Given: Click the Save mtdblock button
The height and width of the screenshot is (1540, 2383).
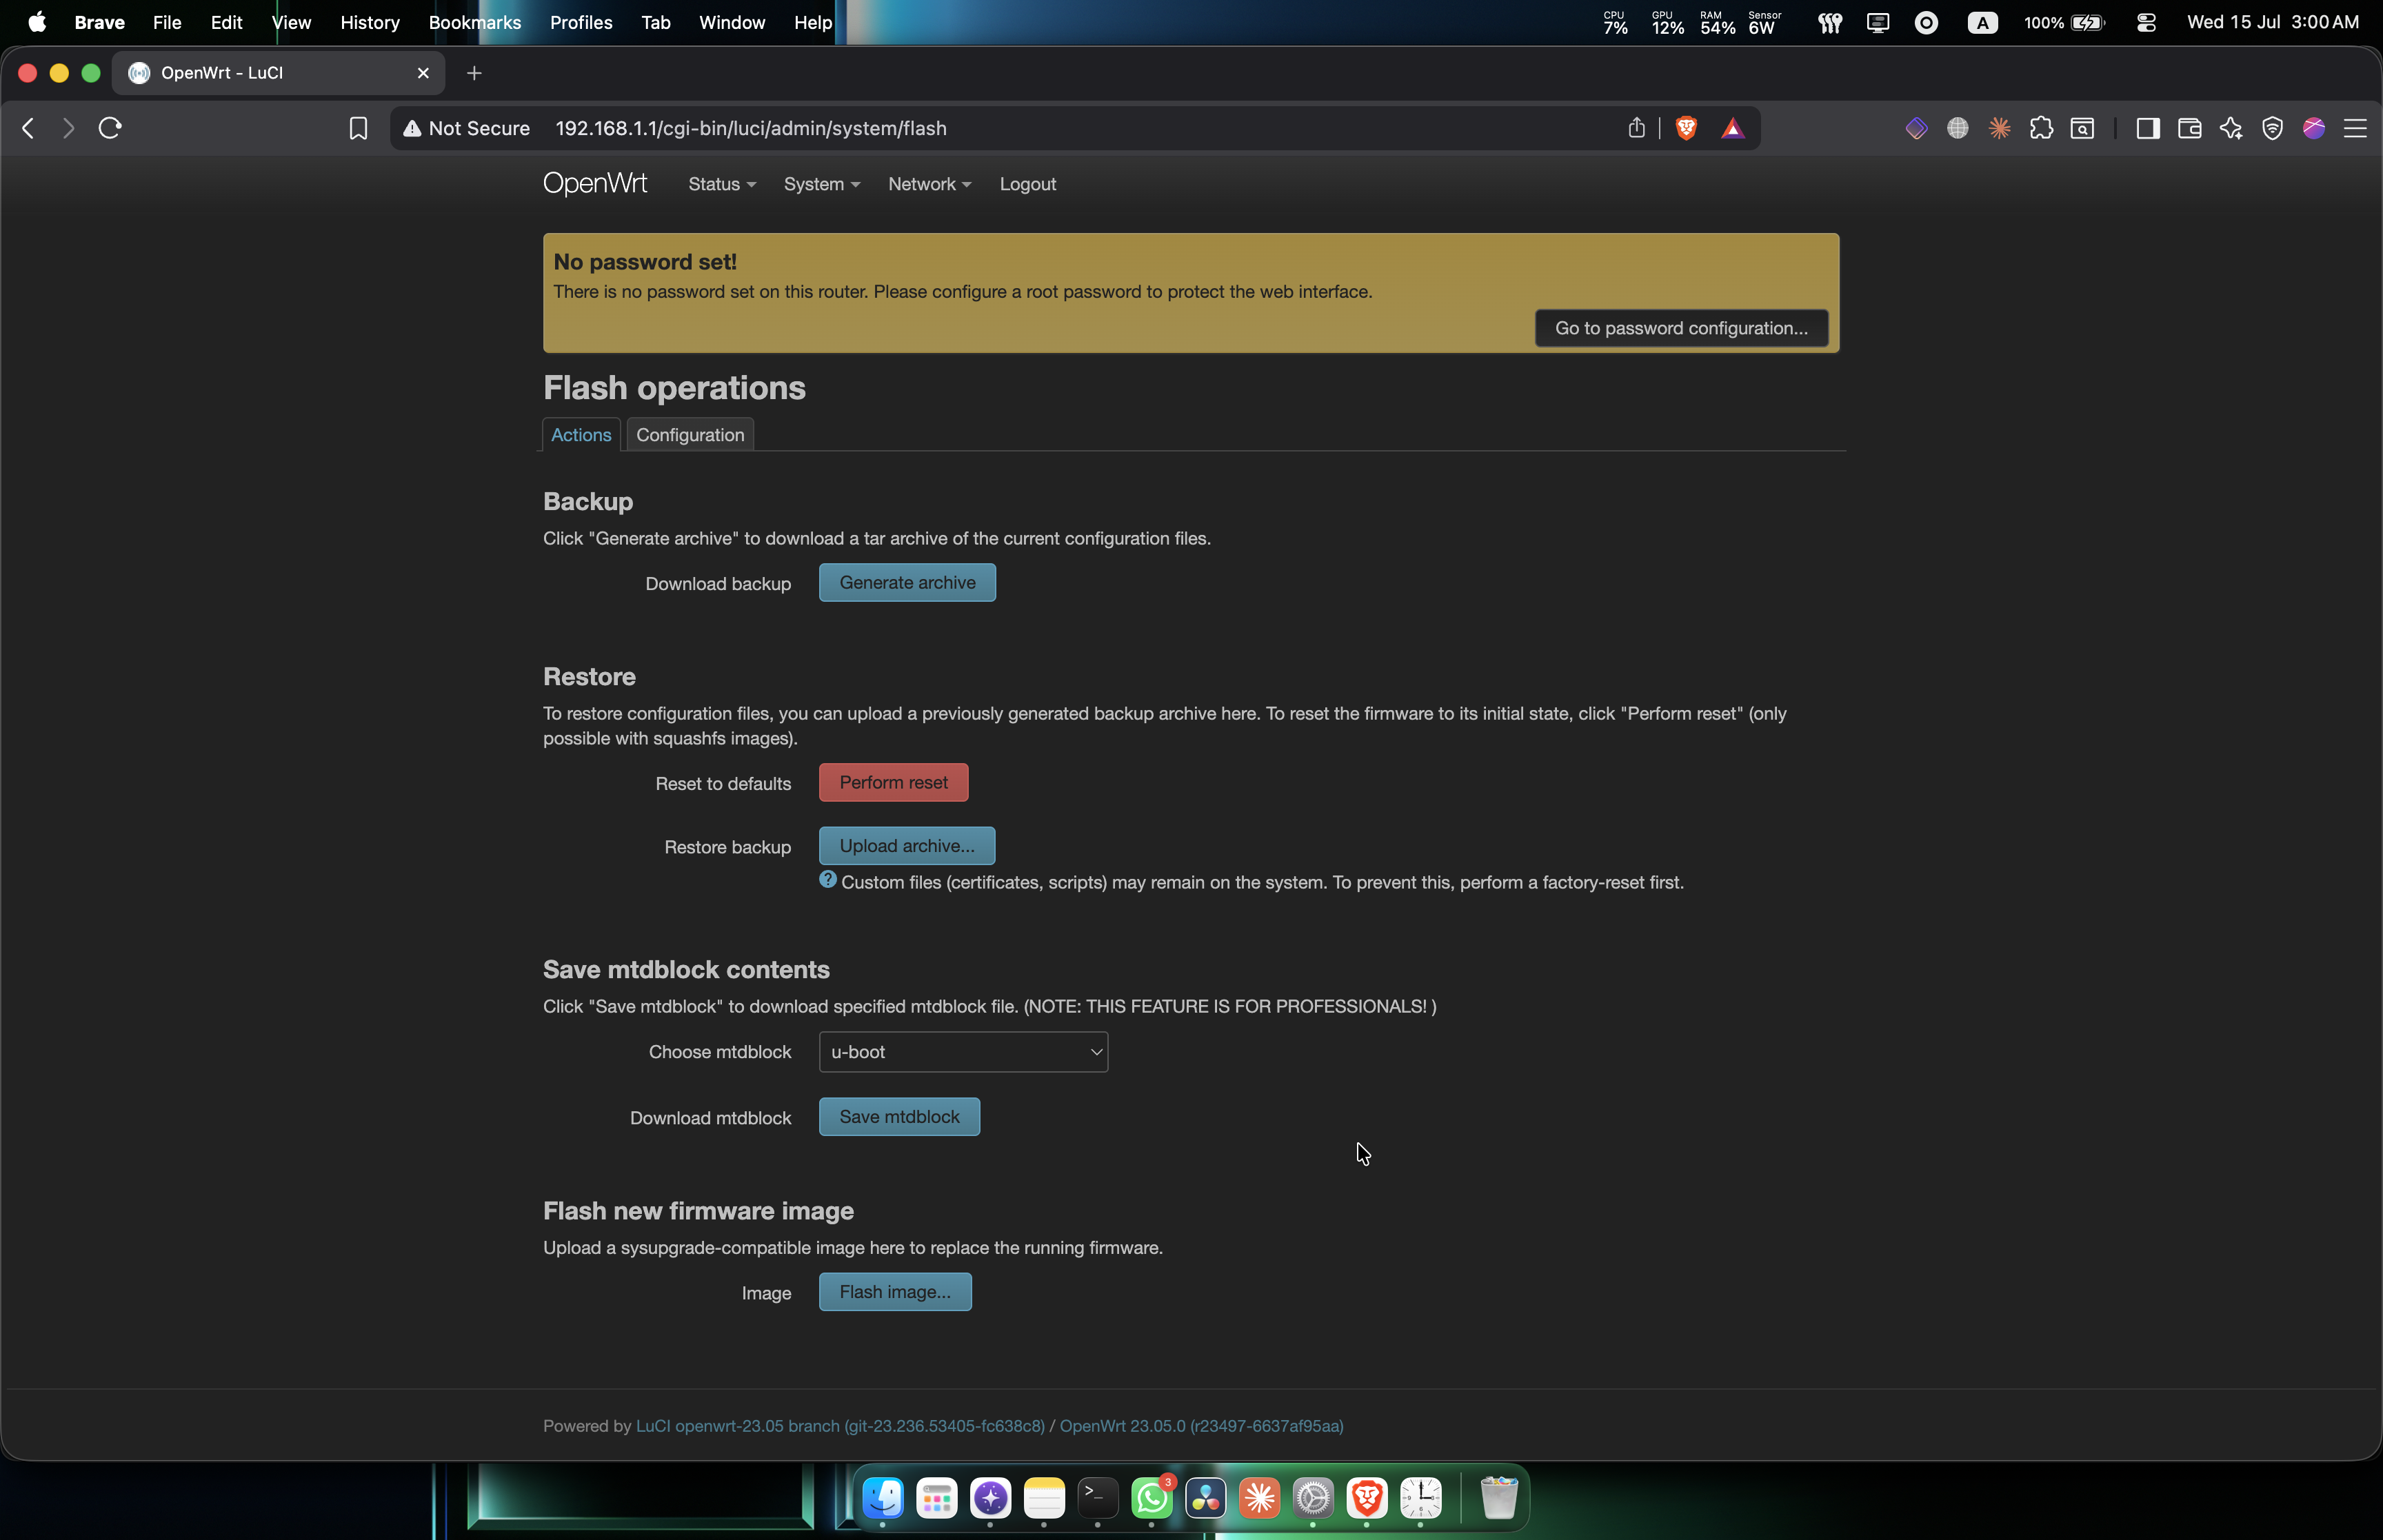Looking at the screenshot, I should click(x=899, y=1117).
